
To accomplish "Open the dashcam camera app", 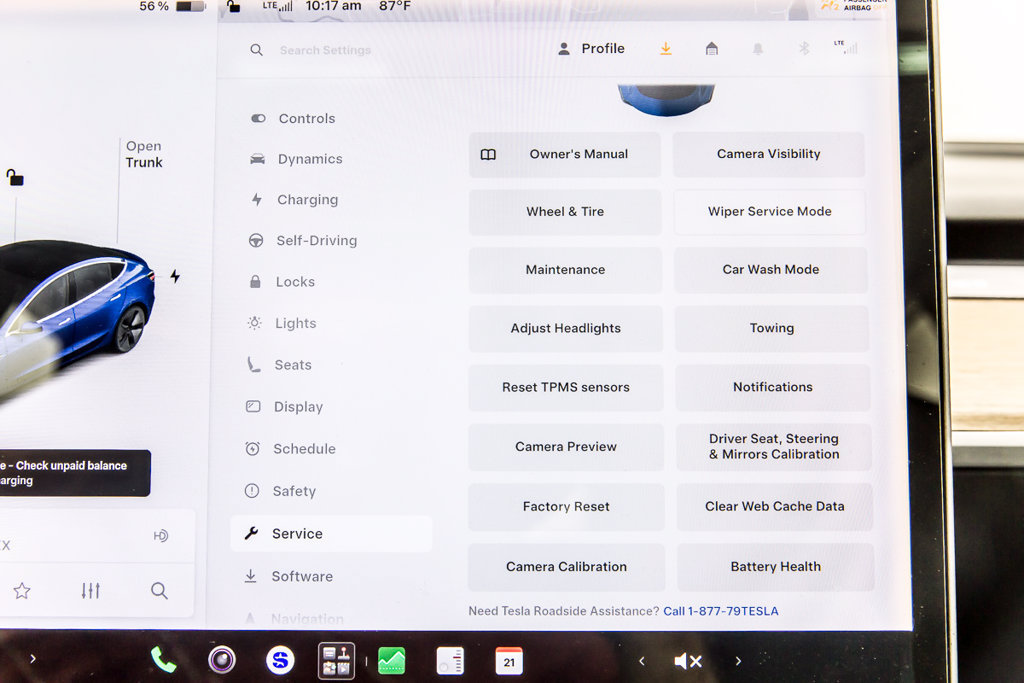I will tap(222, 660).
